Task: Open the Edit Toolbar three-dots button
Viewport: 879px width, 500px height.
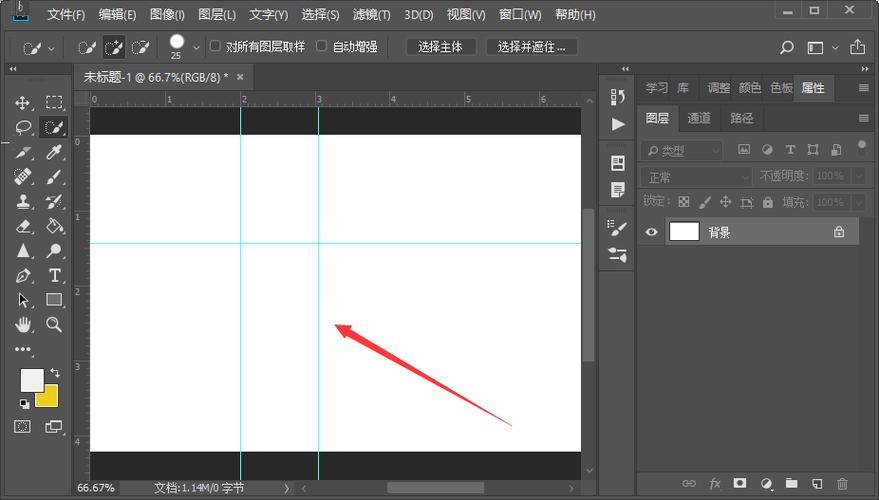Action: (22, 349)
